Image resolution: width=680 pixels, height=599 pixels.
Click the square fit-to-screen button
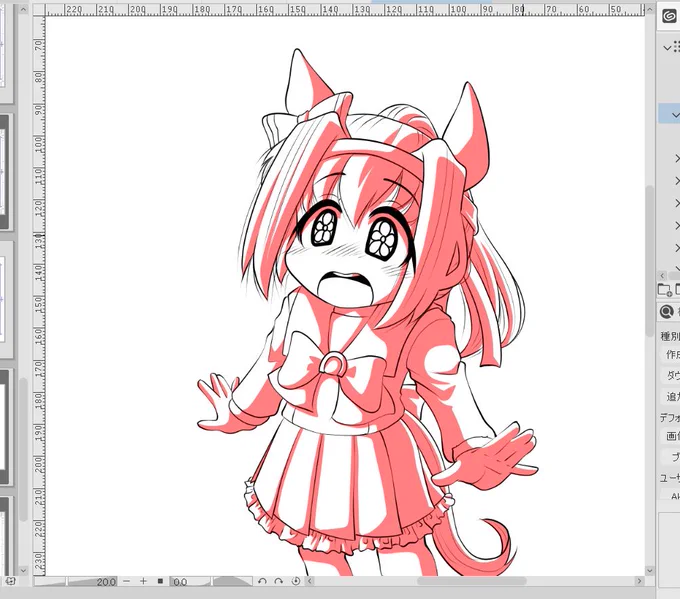160,581
